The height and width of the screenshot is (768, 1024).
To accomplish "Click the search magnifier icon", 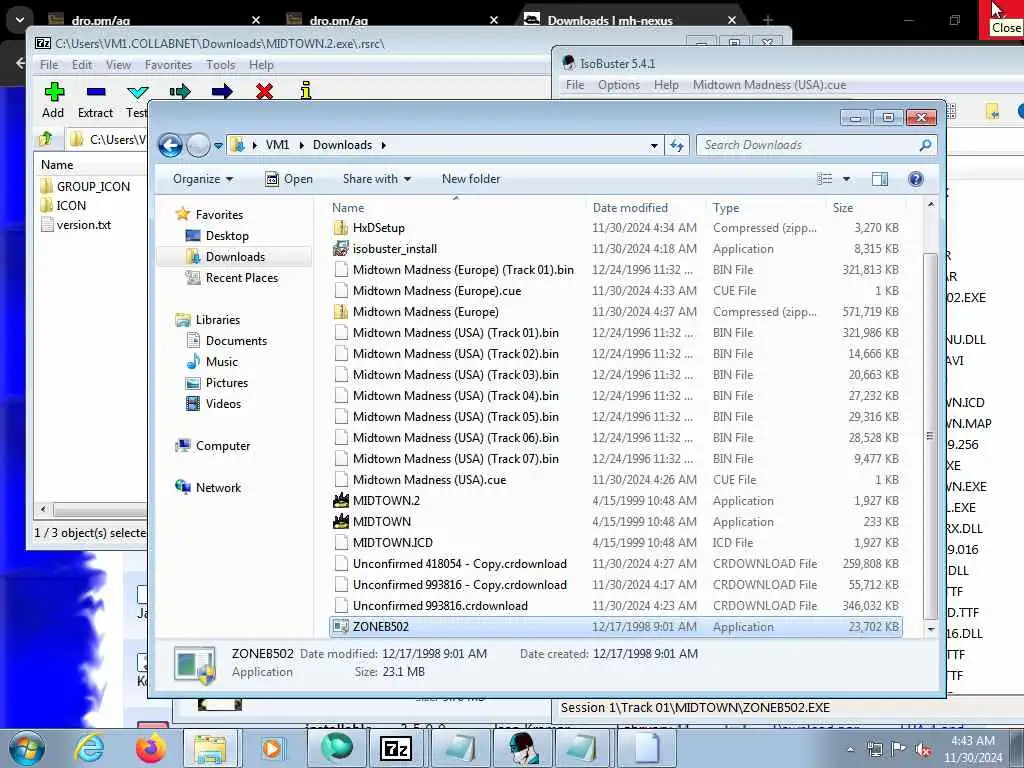I will click(x=925, y=145).
